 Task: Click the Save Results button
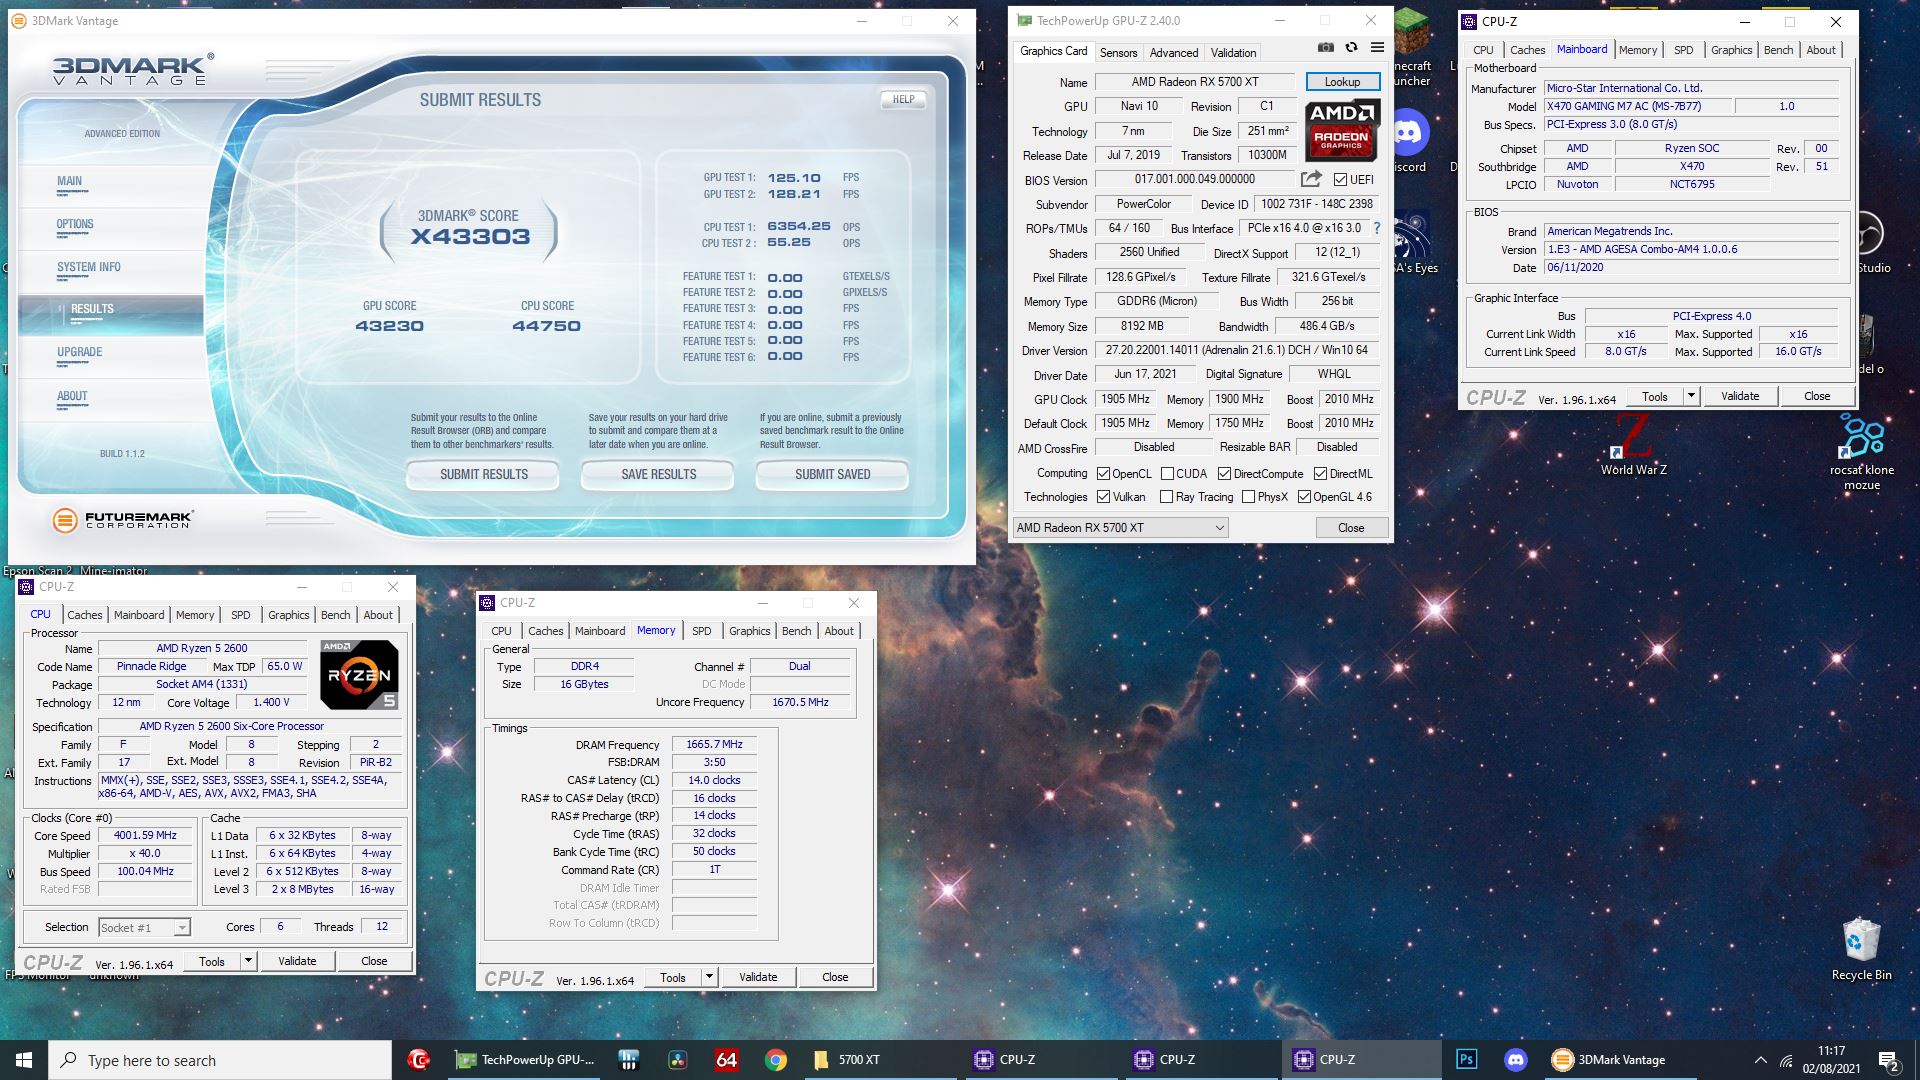[x=658, y=474]
